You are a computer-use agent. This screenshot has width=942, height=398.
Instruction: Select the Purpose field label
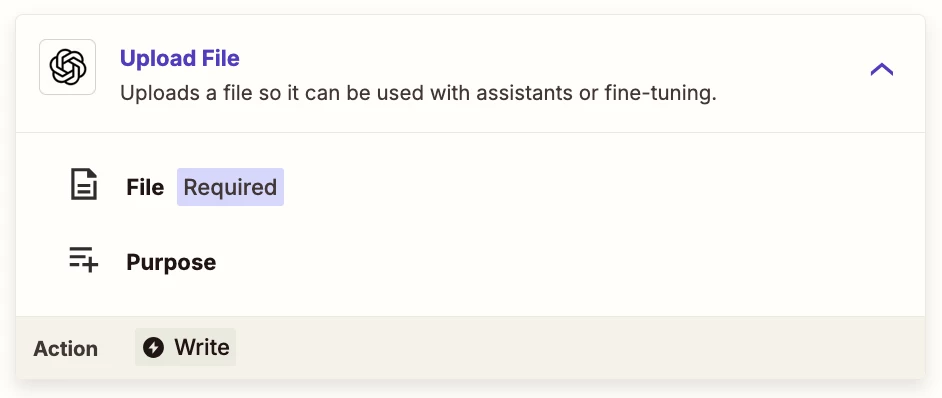click(x=171, y=262)
